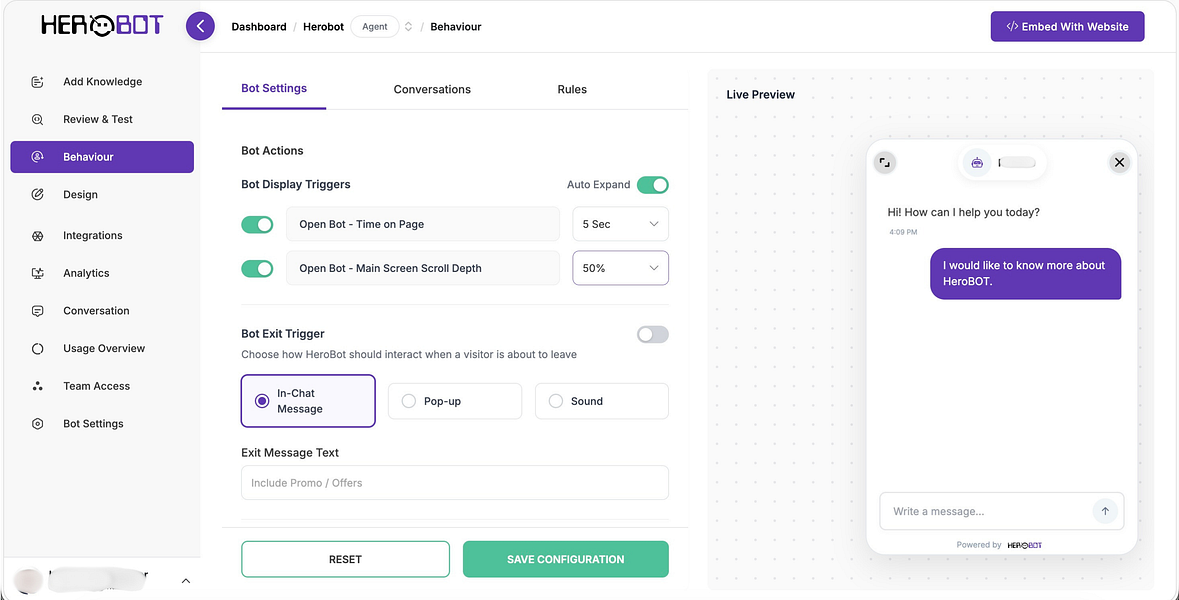Click the RESET button

(x=345, y=559)
